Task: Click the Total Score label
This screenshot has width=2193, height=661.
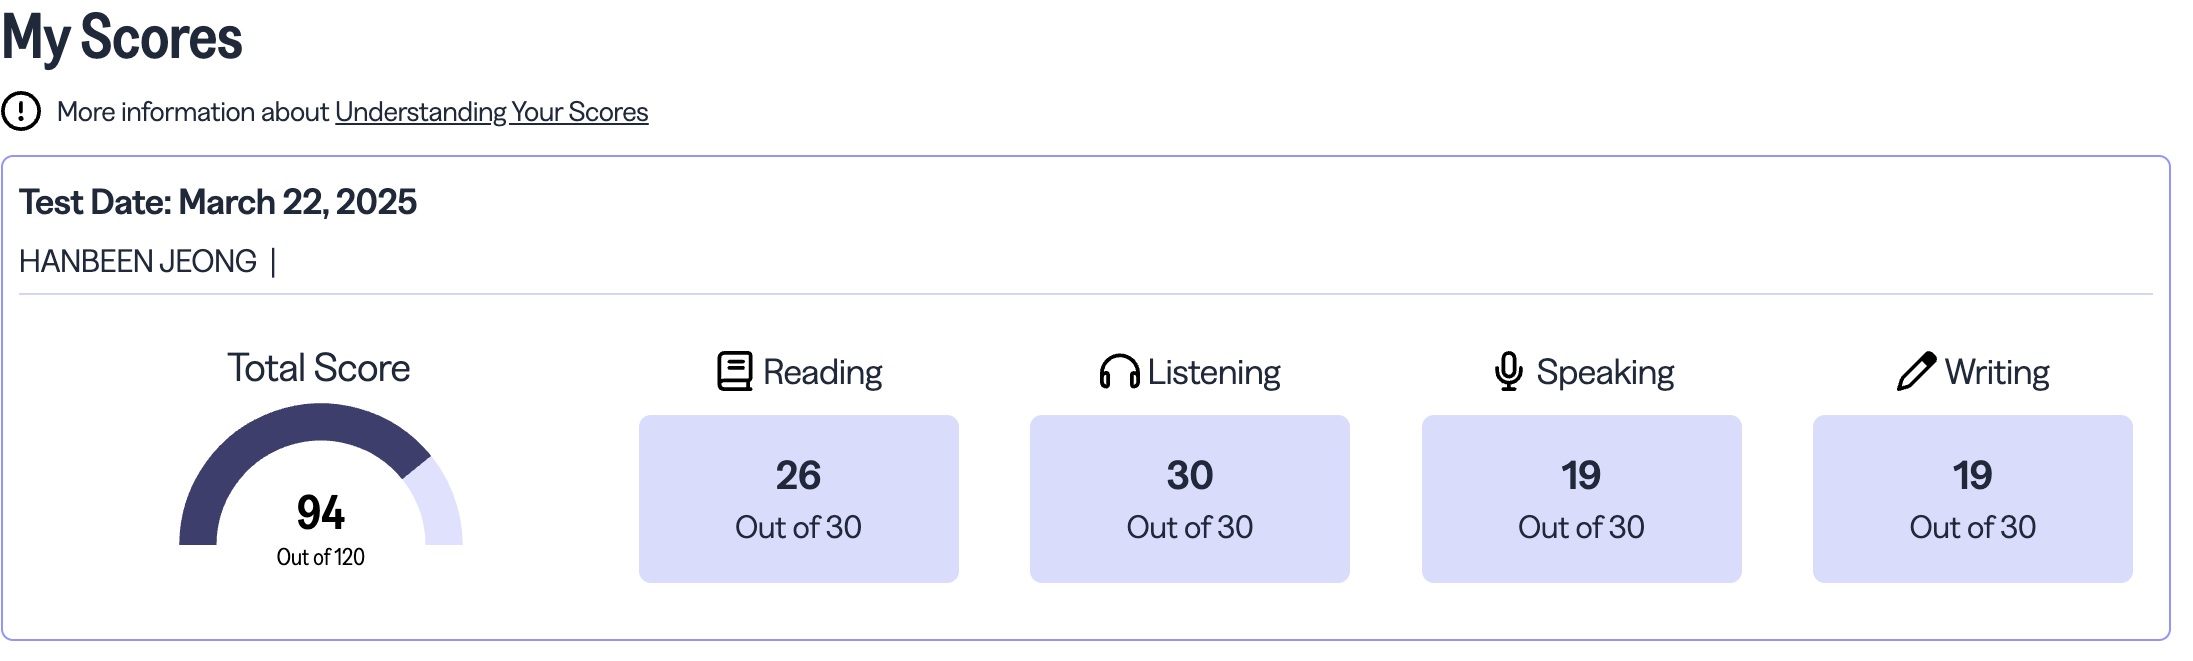Action: click(x=319, y=368)
